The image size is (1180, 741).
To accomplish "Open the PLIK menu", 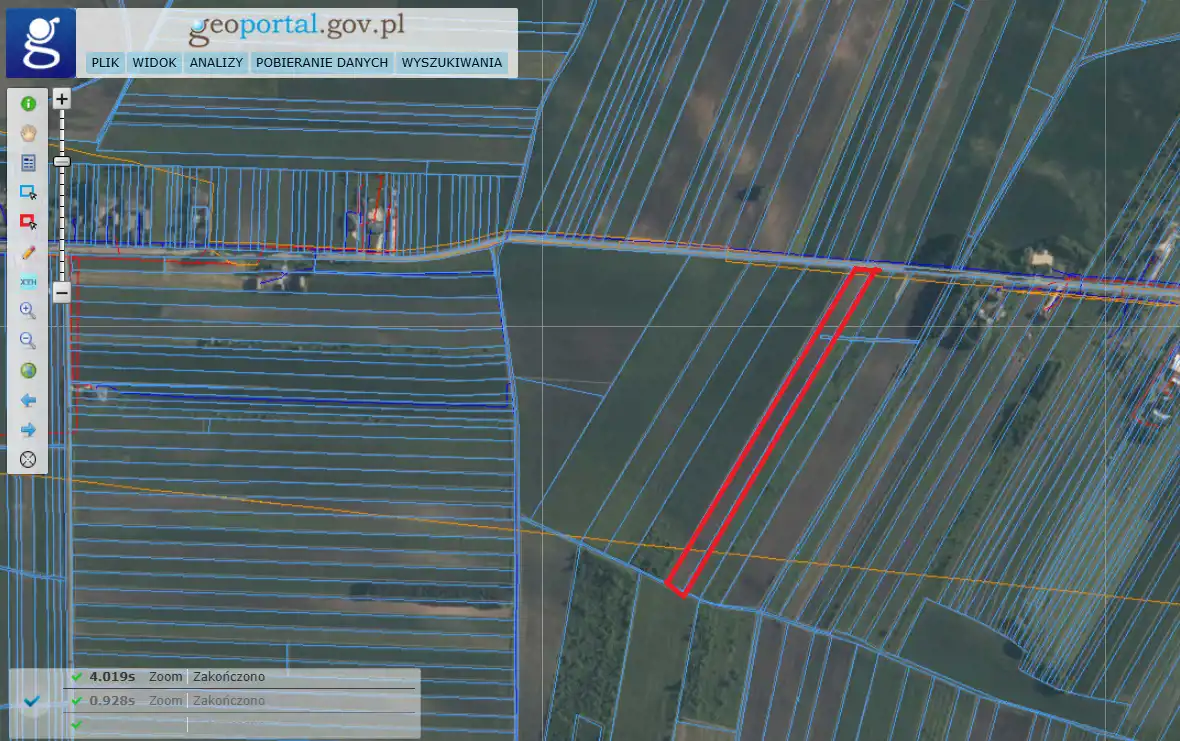I will tap(105, 63).
